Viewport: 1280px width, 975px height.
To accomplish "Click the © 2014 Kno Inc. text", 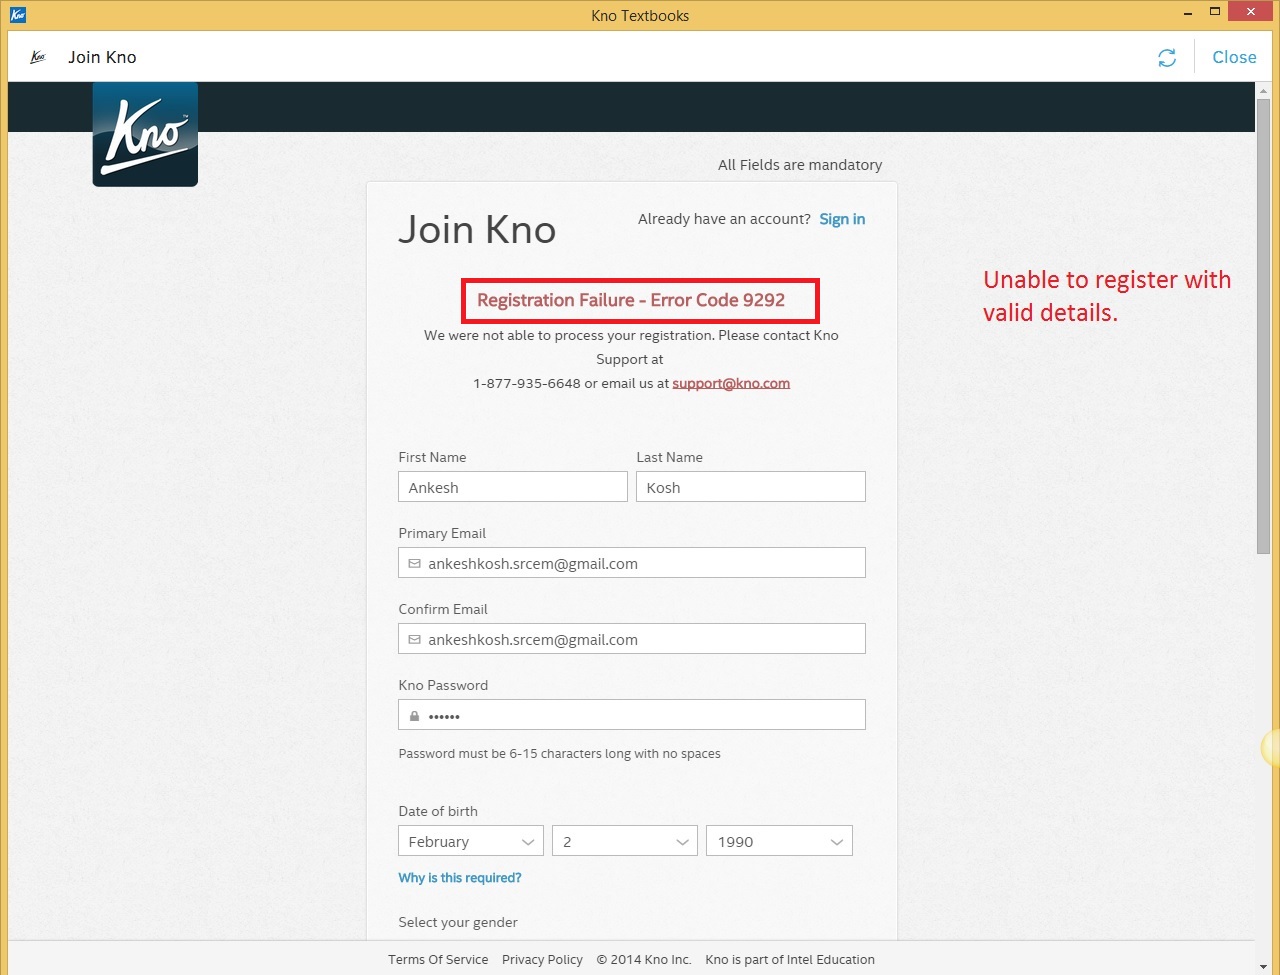I will [x=644, y=959].
